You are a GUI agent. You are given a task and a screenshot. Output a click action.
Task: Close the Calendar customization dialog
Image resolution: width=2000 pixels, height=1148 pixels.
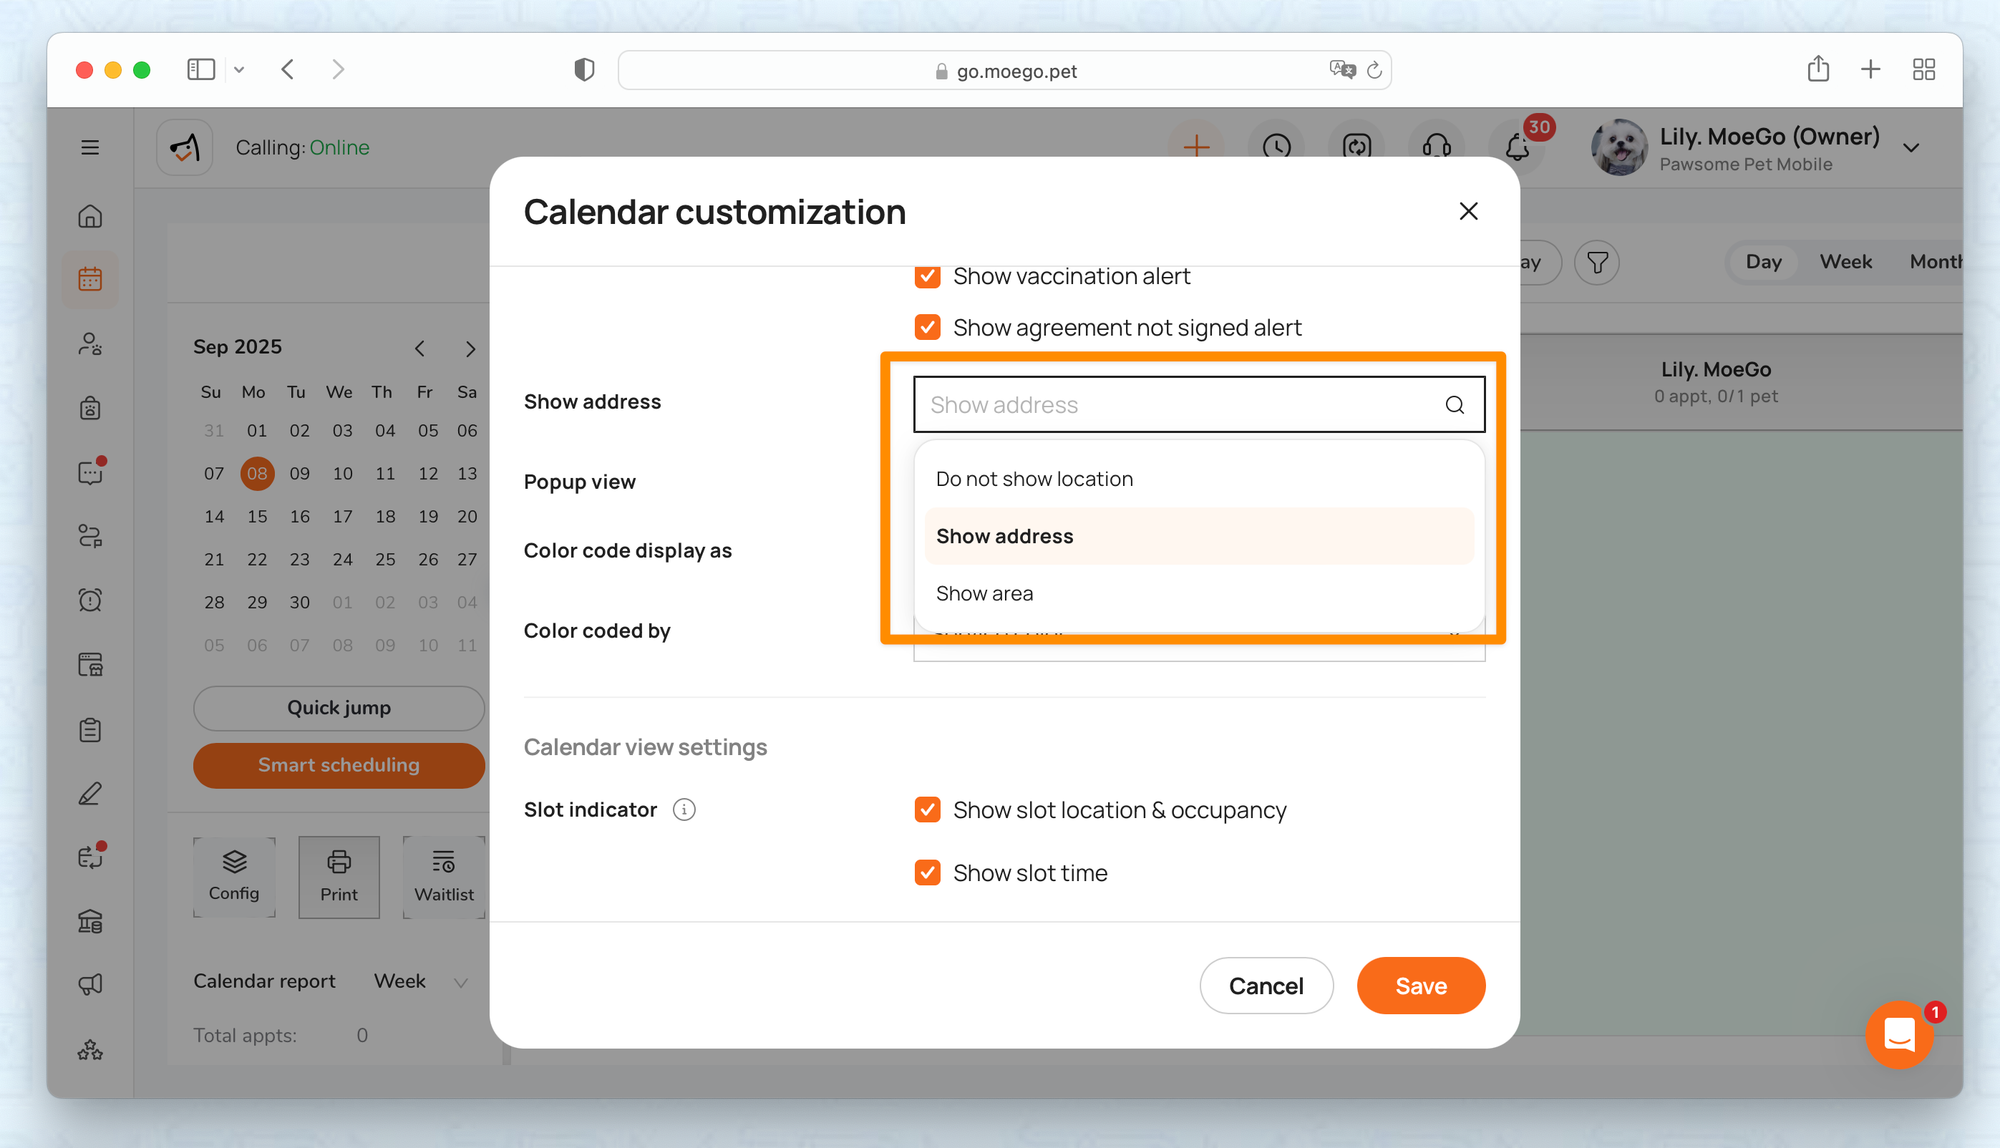[x=1468, y=211]
